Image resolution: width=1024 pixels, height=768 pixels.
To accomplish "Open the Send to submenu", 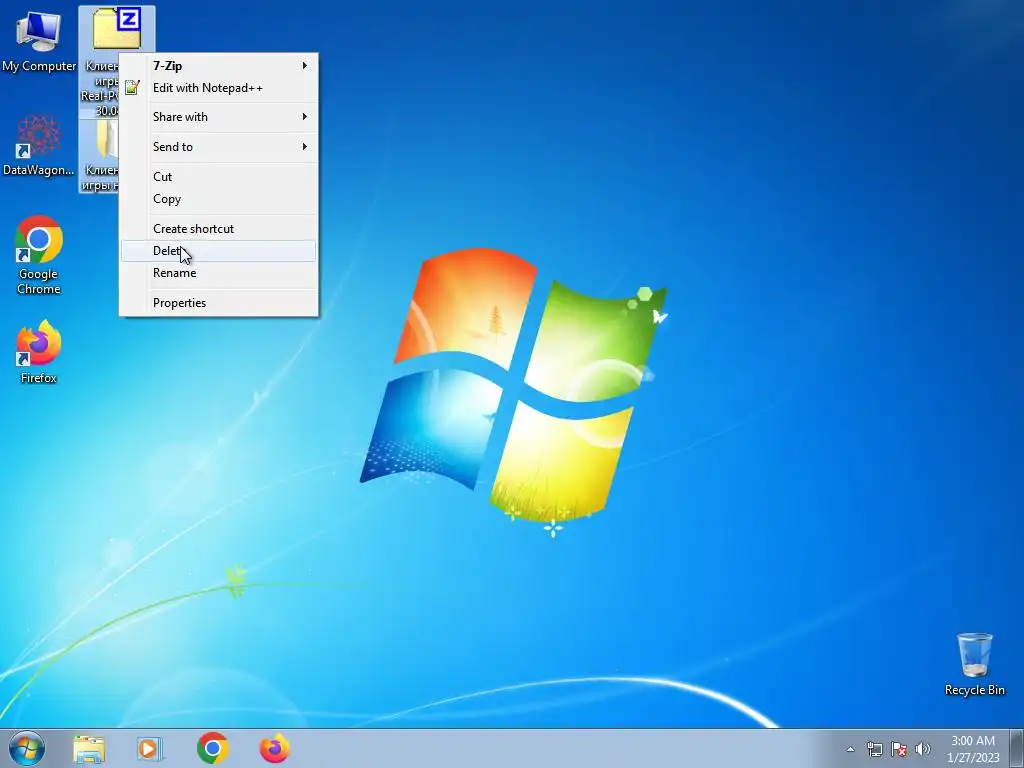I will click(x=219, y=147).
